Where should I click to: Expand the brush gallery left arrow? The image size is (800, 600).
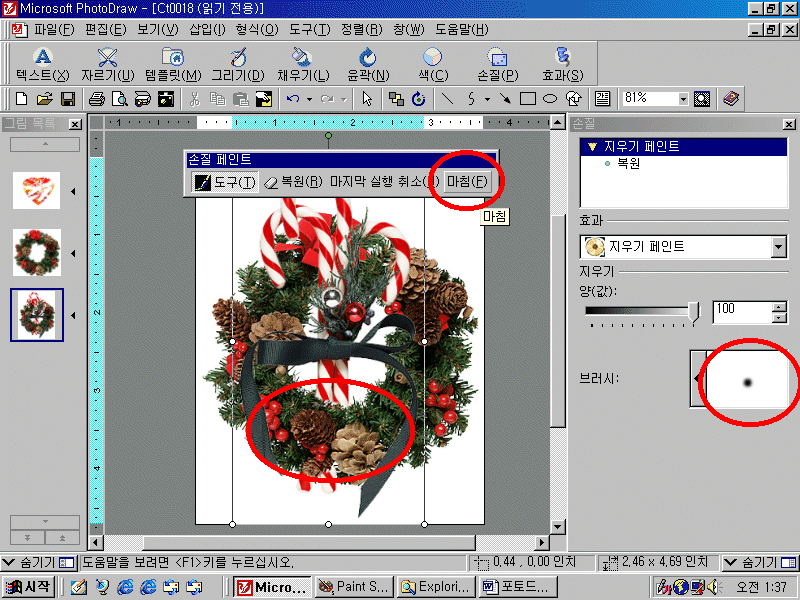pos(697,378)
